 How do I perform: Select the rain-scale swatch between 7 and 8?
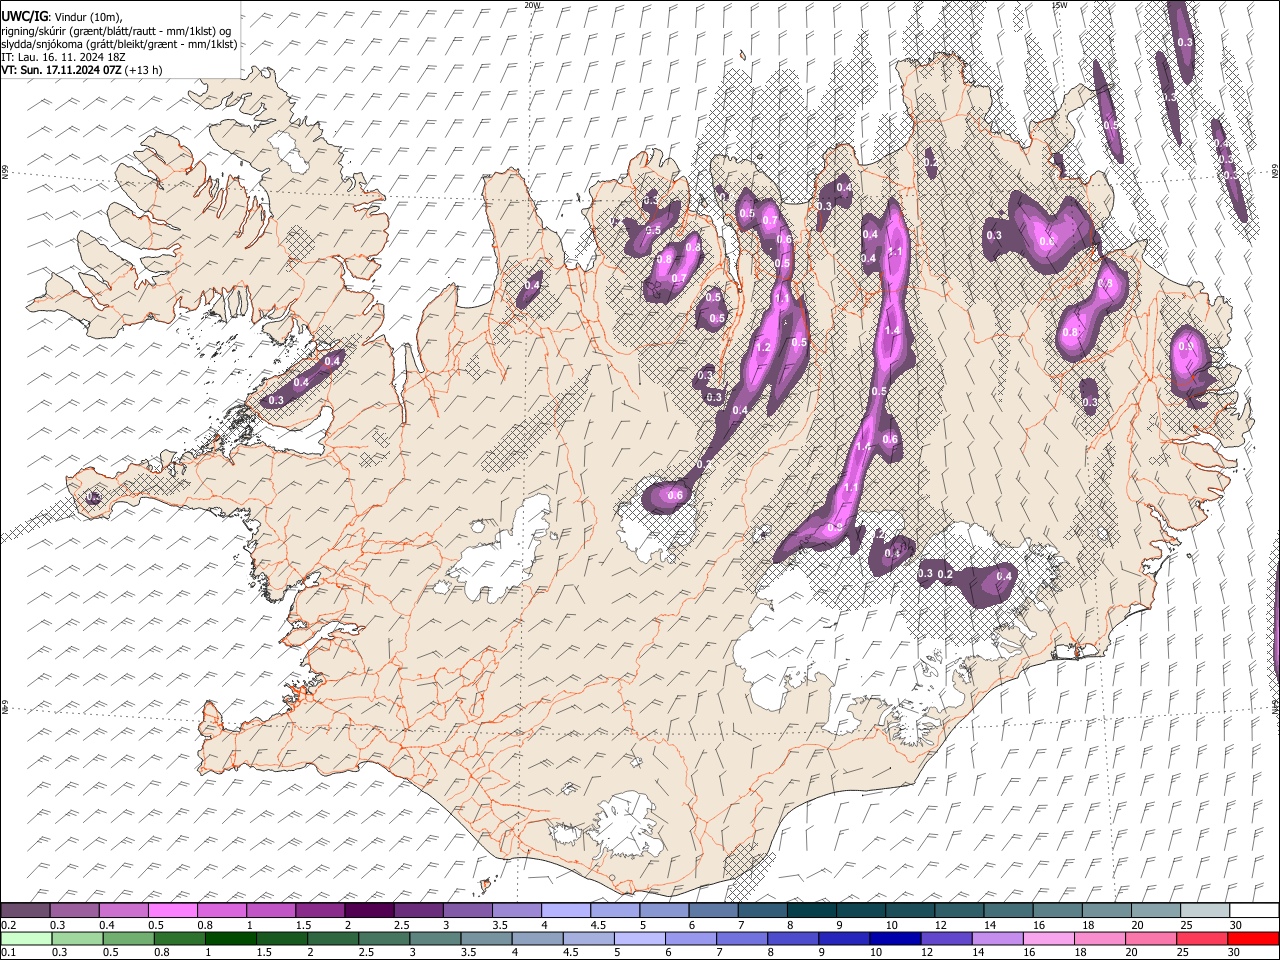point(744,939)
